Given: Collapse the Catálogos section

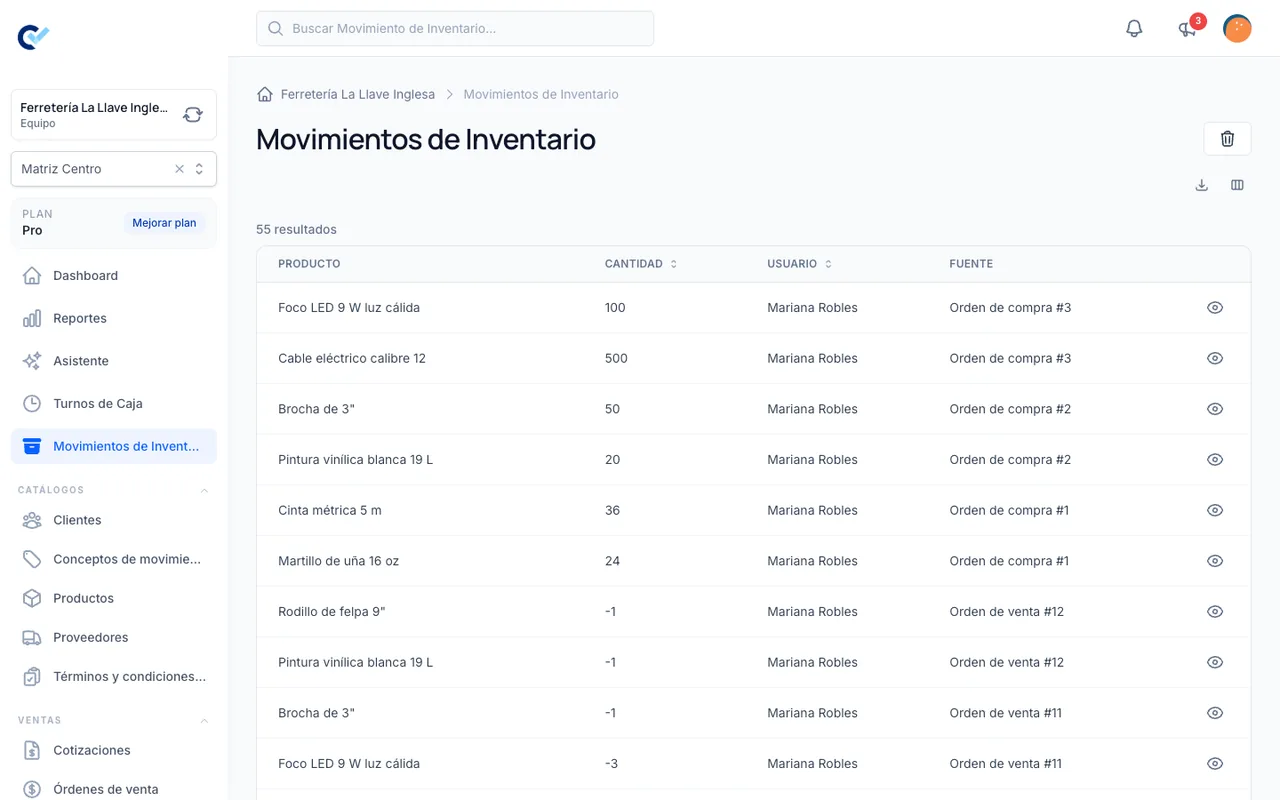Looking at the screenshot, I should [x=205, y=490].
